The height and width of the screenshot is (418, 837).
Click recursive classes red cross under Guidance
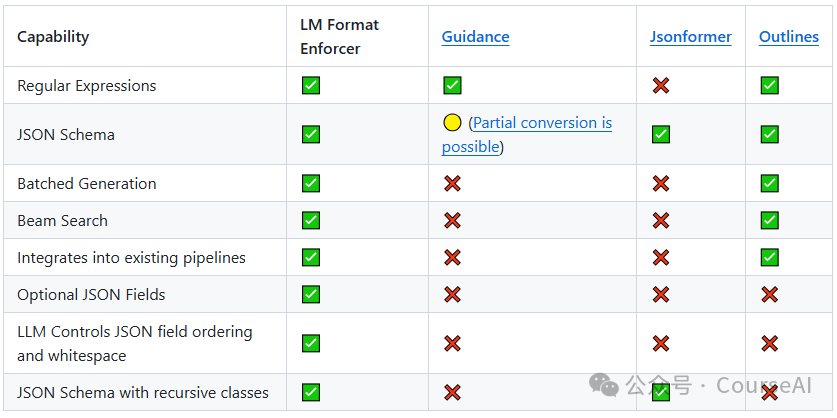452,393
